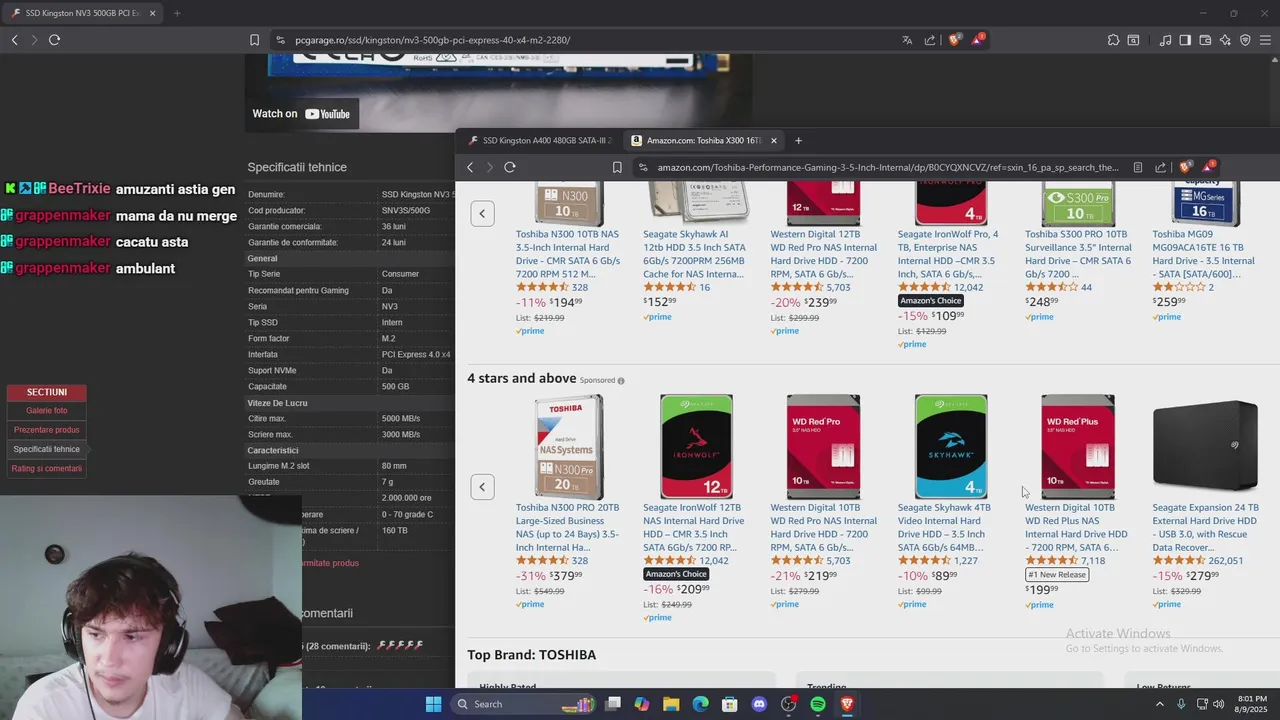Open reader mode icon in Amazon address bar
Viewport: 1280px width, 720px height.
(1138, 167)
